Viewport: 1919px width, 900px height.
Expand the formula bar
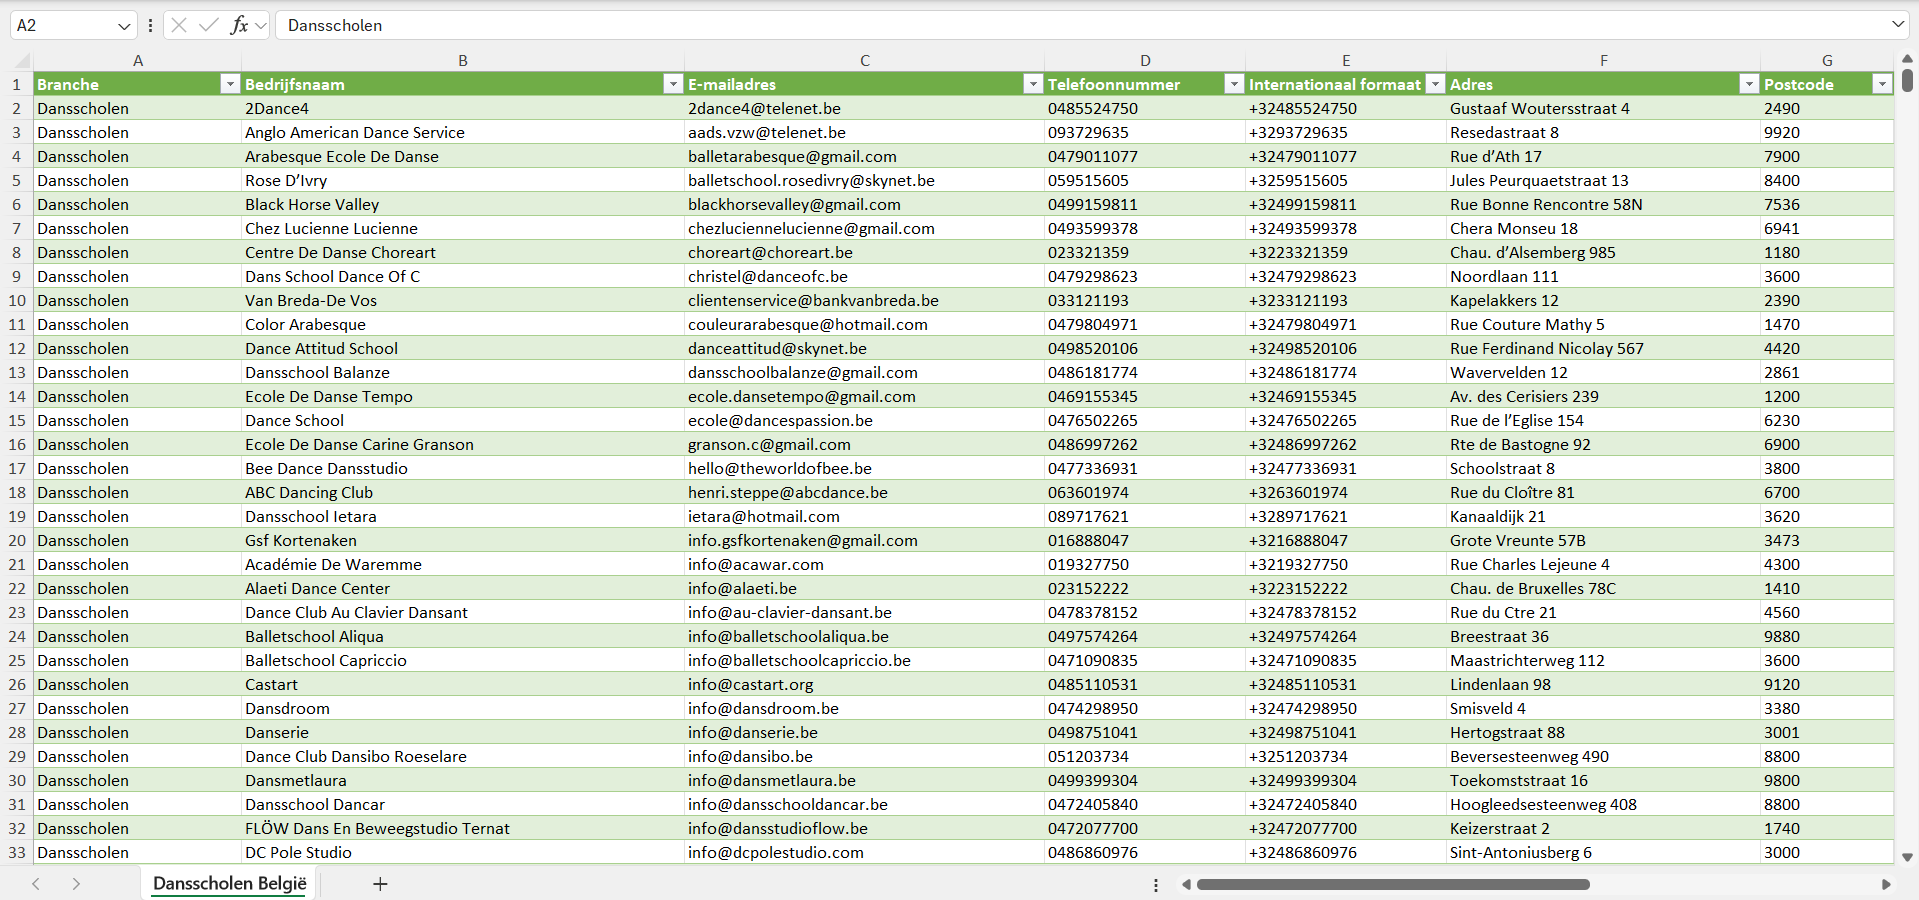pyautogui.click(x=1897, y=25)
